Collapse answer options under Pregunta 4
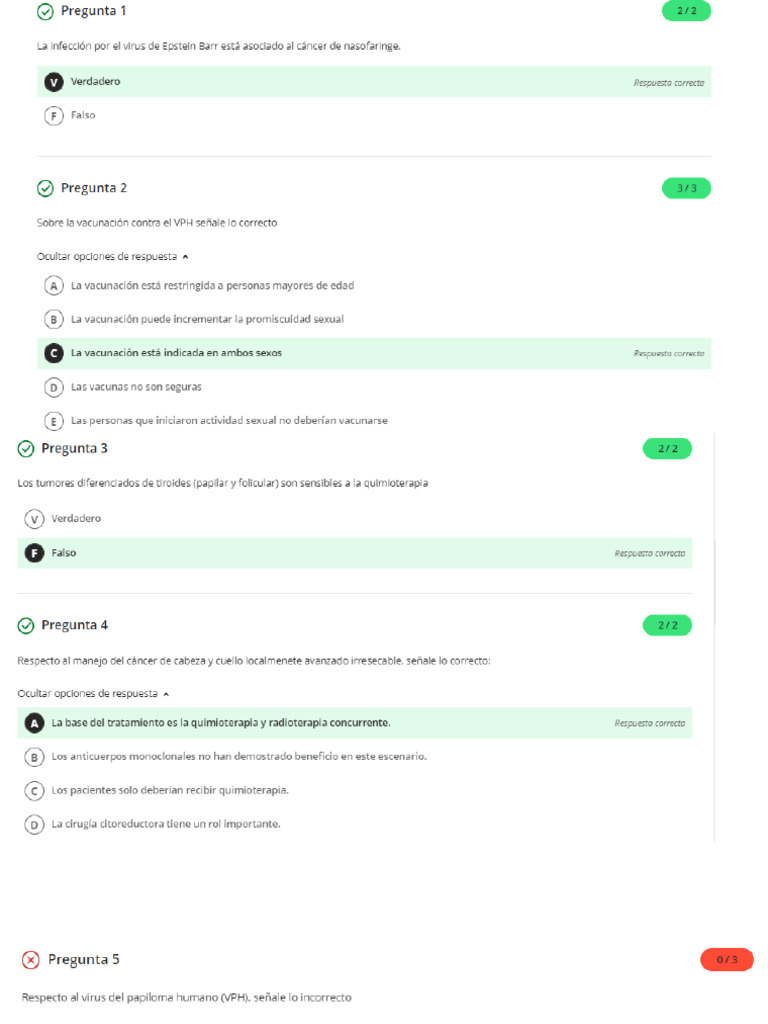768x1024 pixels. pyautogui.click(x=94, y=693)
